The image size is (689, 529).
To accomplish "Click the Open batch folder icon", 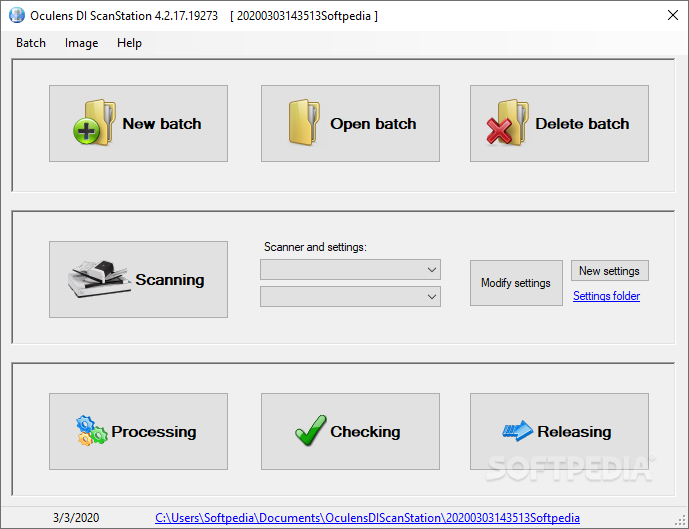I will click(x=304, y=123).
